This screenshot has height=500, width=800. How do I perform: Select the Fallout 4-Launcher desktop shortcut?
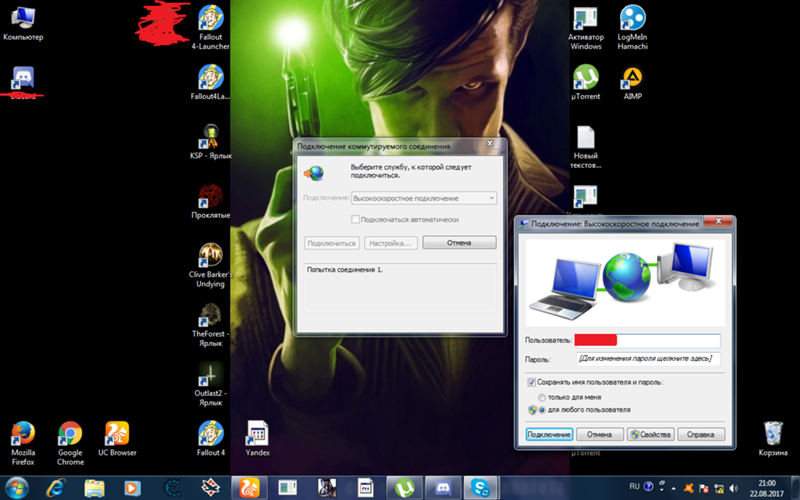point(210,28)
